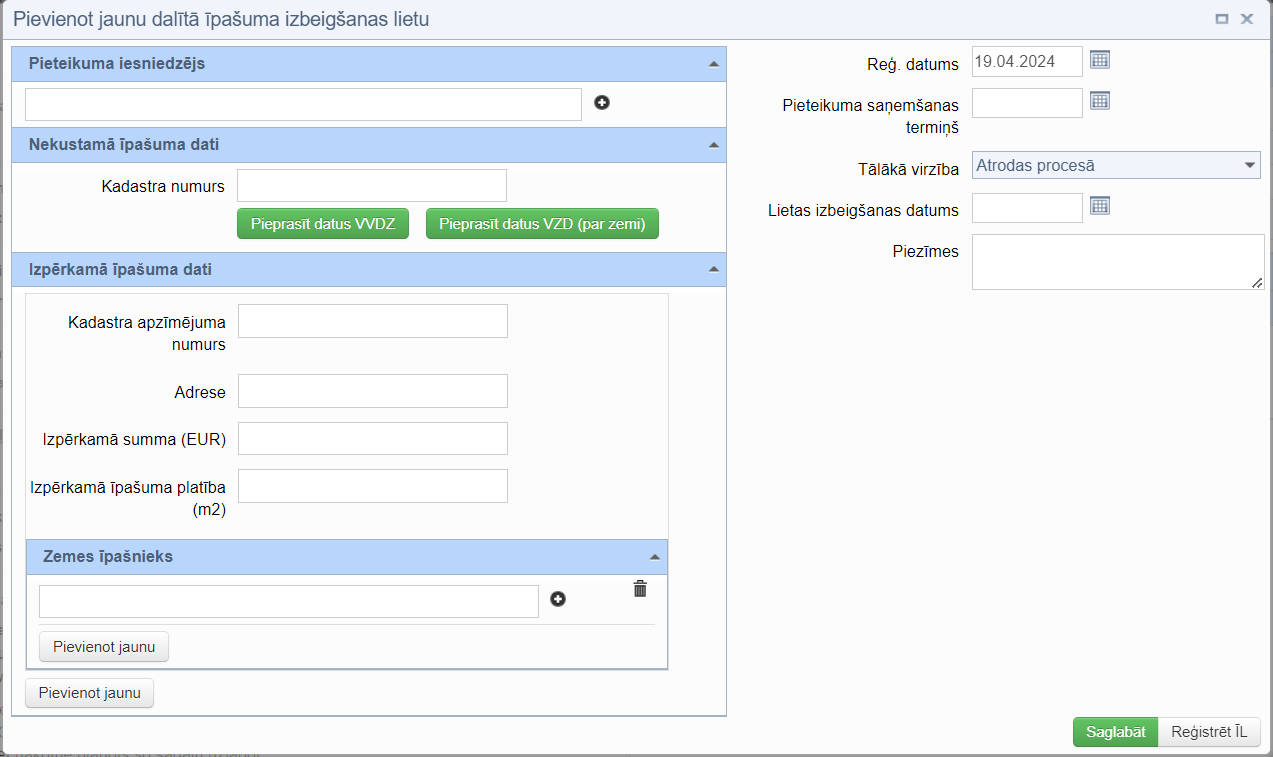The width and height of the screenshot is (1273, 757).
Task: Collapse the Izpērkamā īpašuma dati section
Action: coord(713,270)
